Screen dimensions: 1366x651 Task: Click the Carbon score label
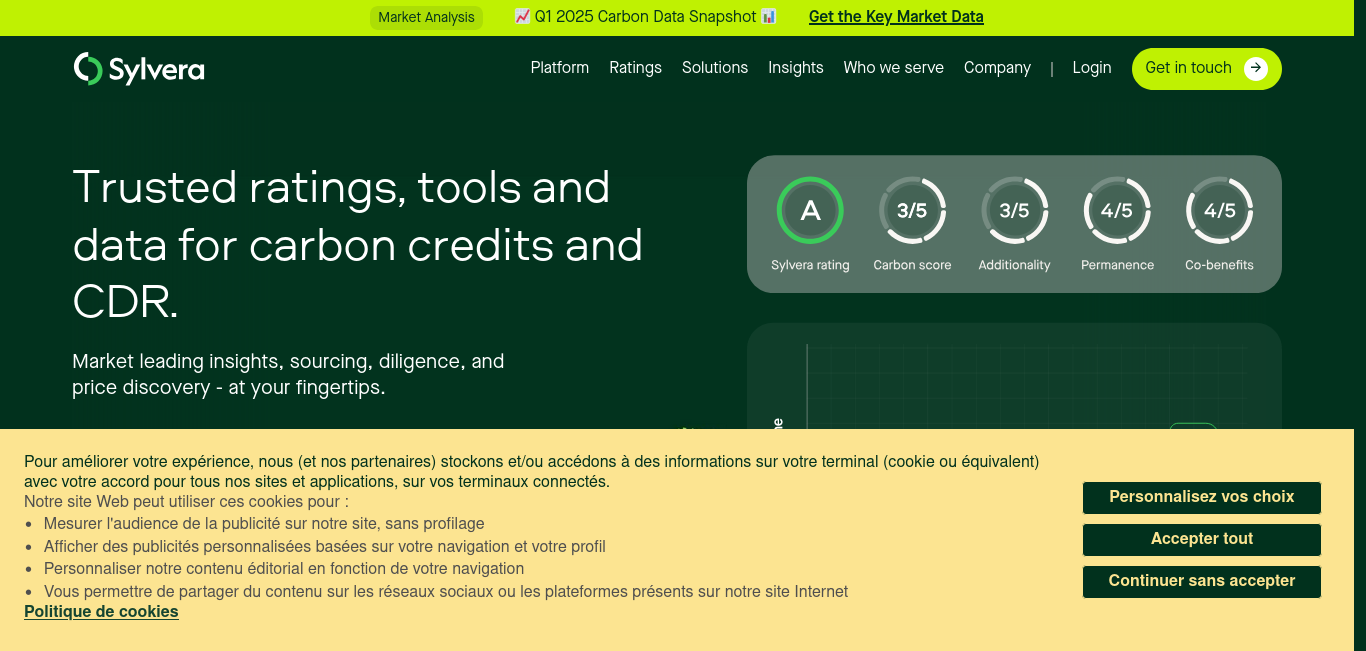(x=912, y=265)
